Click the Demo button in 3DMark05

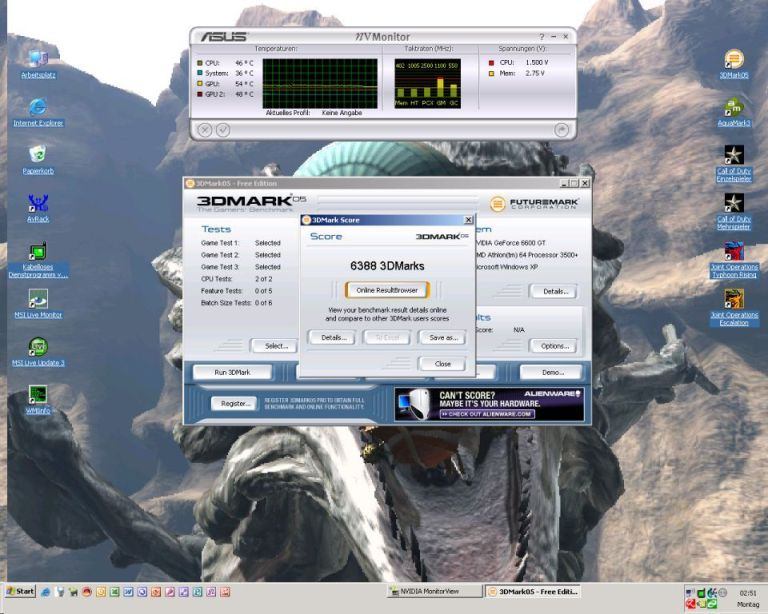[x=553, y=373]
